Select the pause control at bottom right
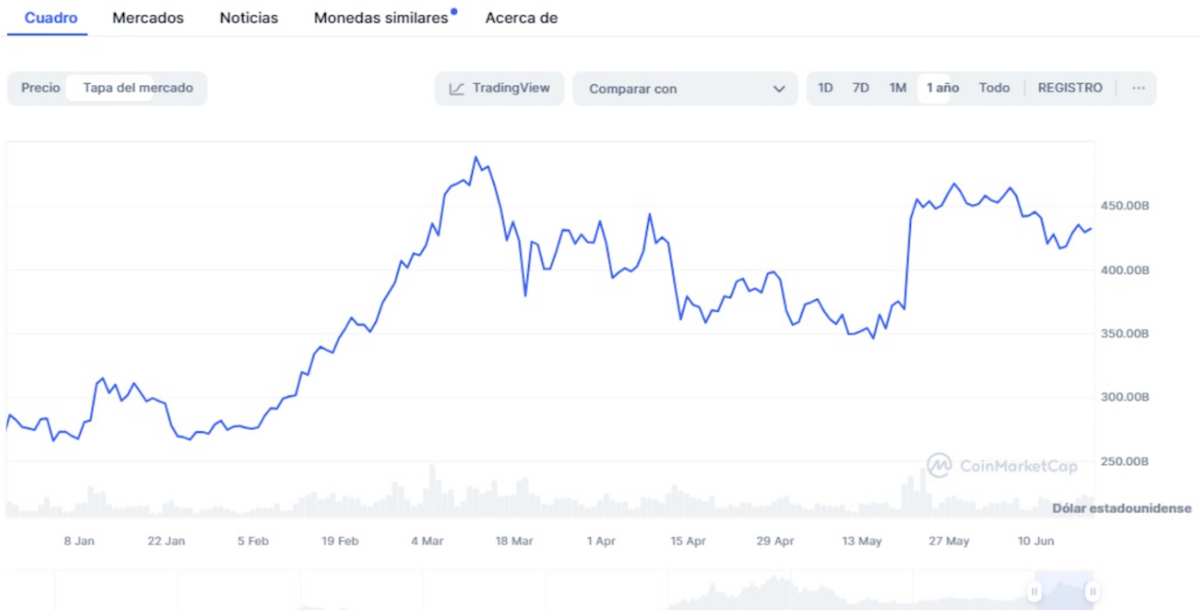Viewport: 1200px width, 616px height. pos(1033,591)
